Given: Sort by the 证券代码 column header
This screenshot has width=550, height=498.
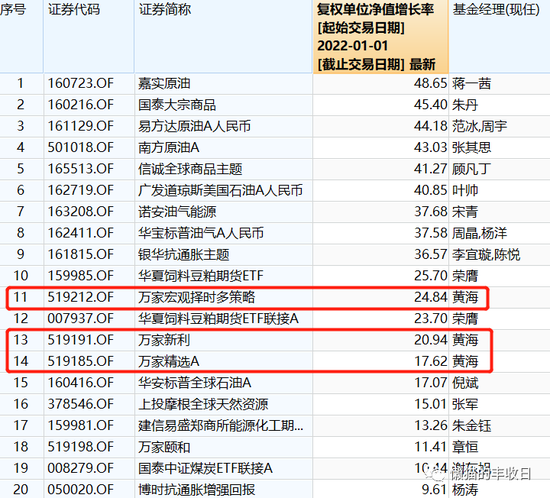Looking at the screenshot, I should [x=74, y=9].
